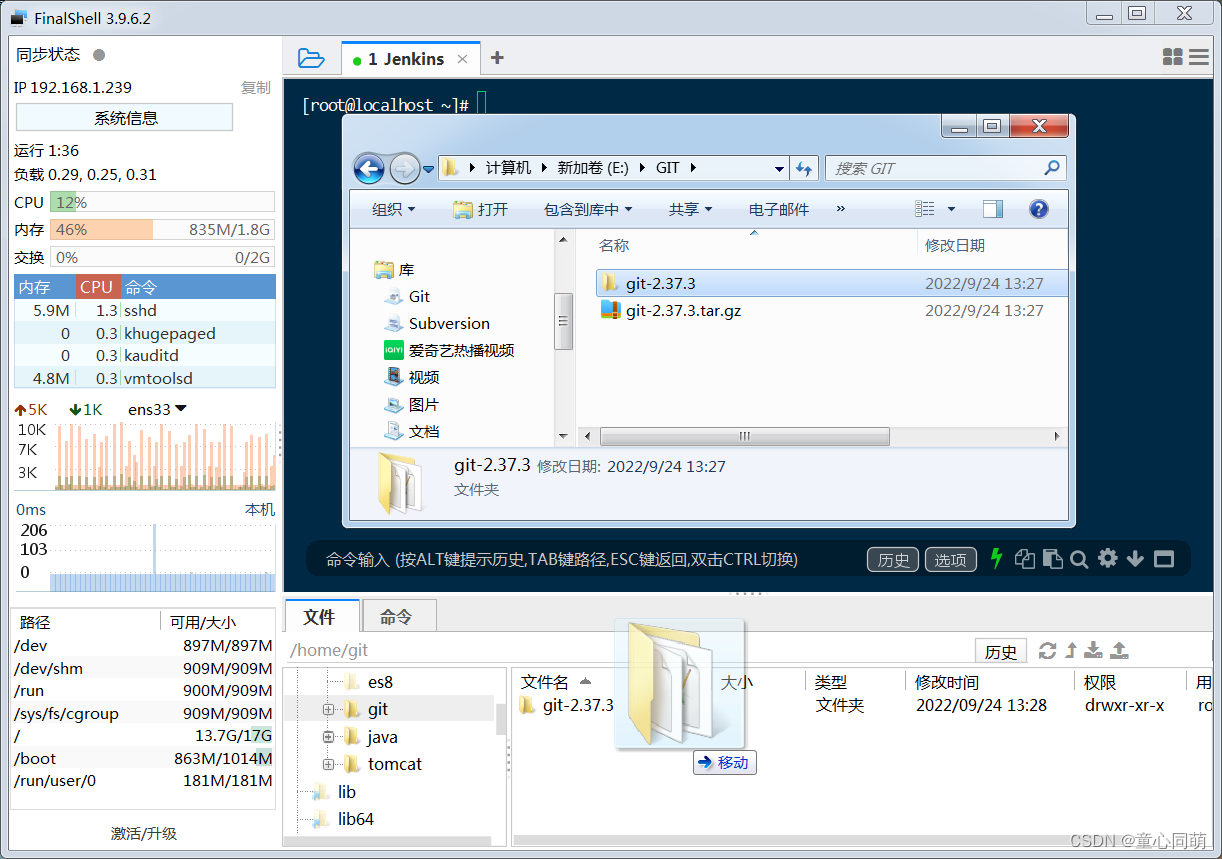Toggle the explorer preview pane icon
Image resolution: width=1222 pixels, height=859 pixels.
coord(993,209)
